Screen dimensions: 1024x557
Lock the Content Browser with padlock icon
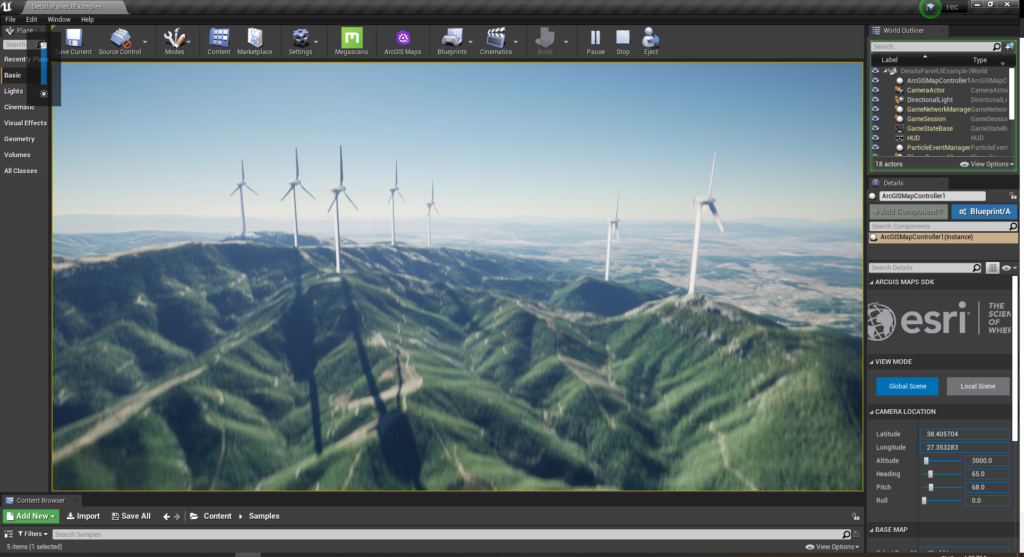pos(856,516)
